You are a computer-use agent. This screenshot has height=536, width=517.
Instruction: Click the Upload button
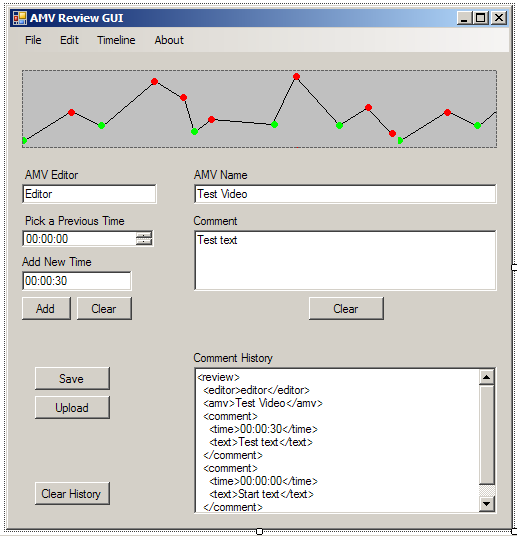[x=72, y=407]
